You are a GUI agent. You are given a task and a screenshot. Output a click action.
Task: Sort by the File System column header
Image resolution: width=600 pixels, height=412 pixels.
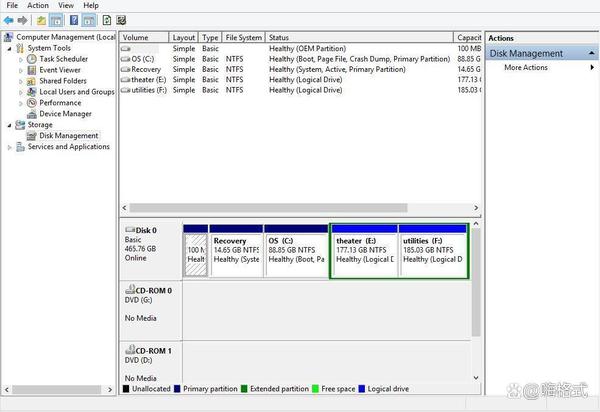(243, 37)
